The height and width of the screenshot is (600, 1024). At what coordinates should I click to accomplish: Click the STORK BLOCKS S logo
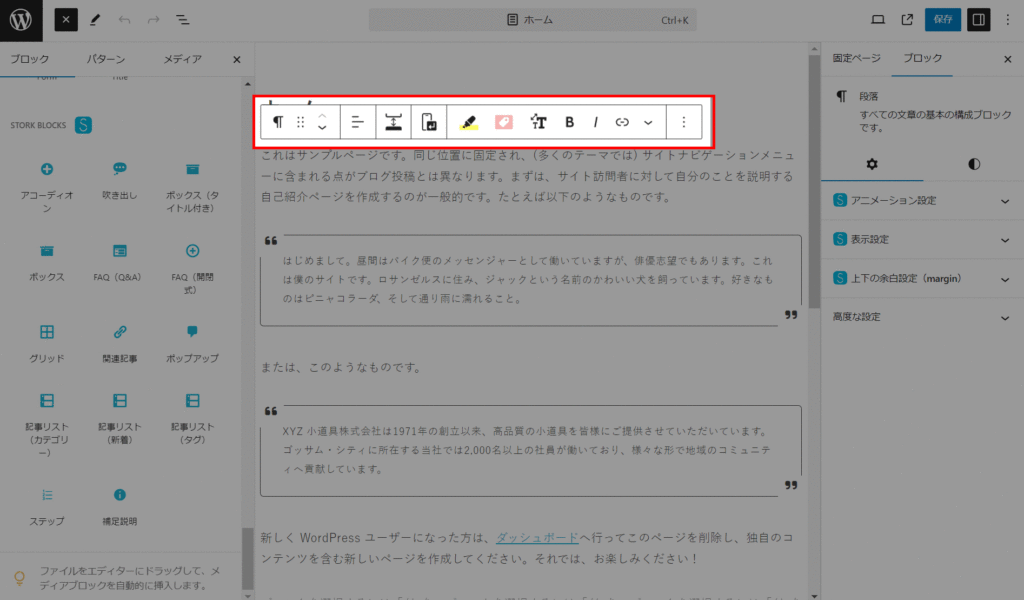tap(83, 125)
